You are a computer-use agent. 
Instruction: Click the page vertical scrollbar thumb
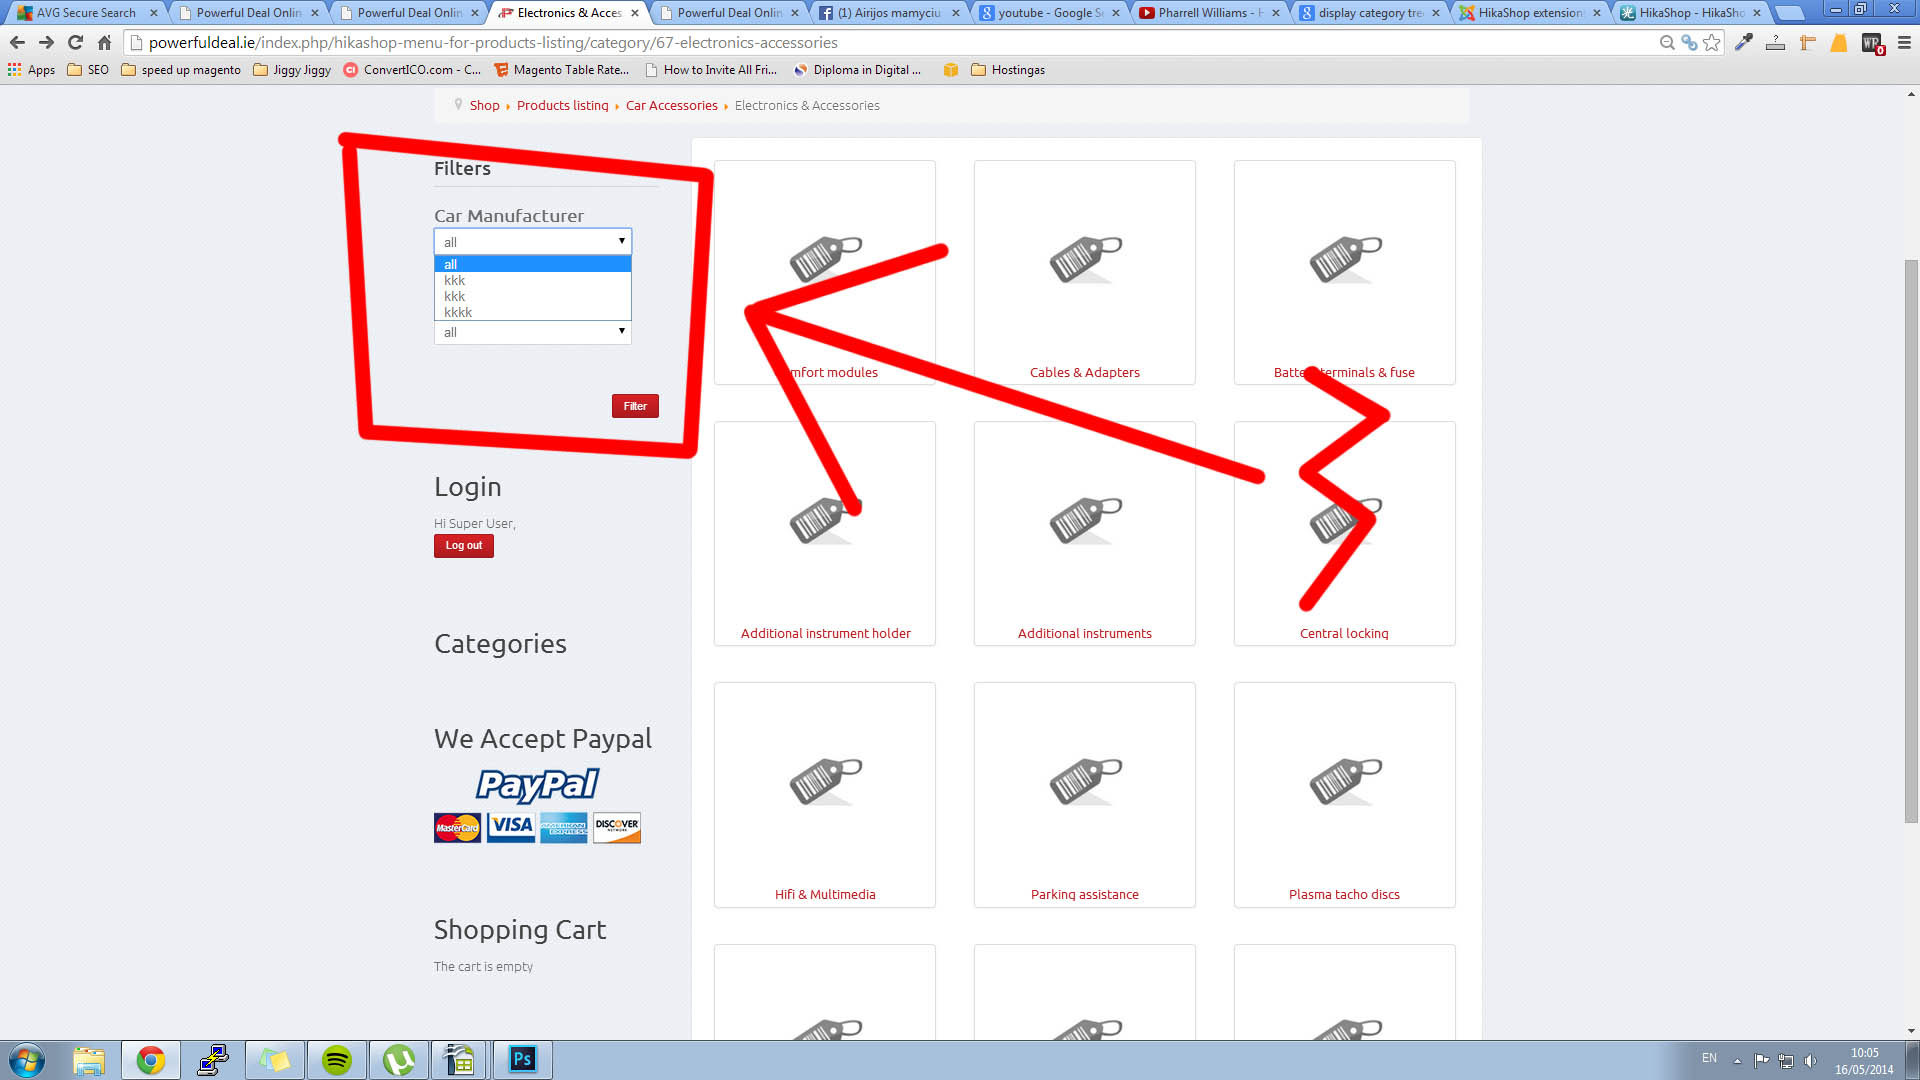[x=1911, y=540]
